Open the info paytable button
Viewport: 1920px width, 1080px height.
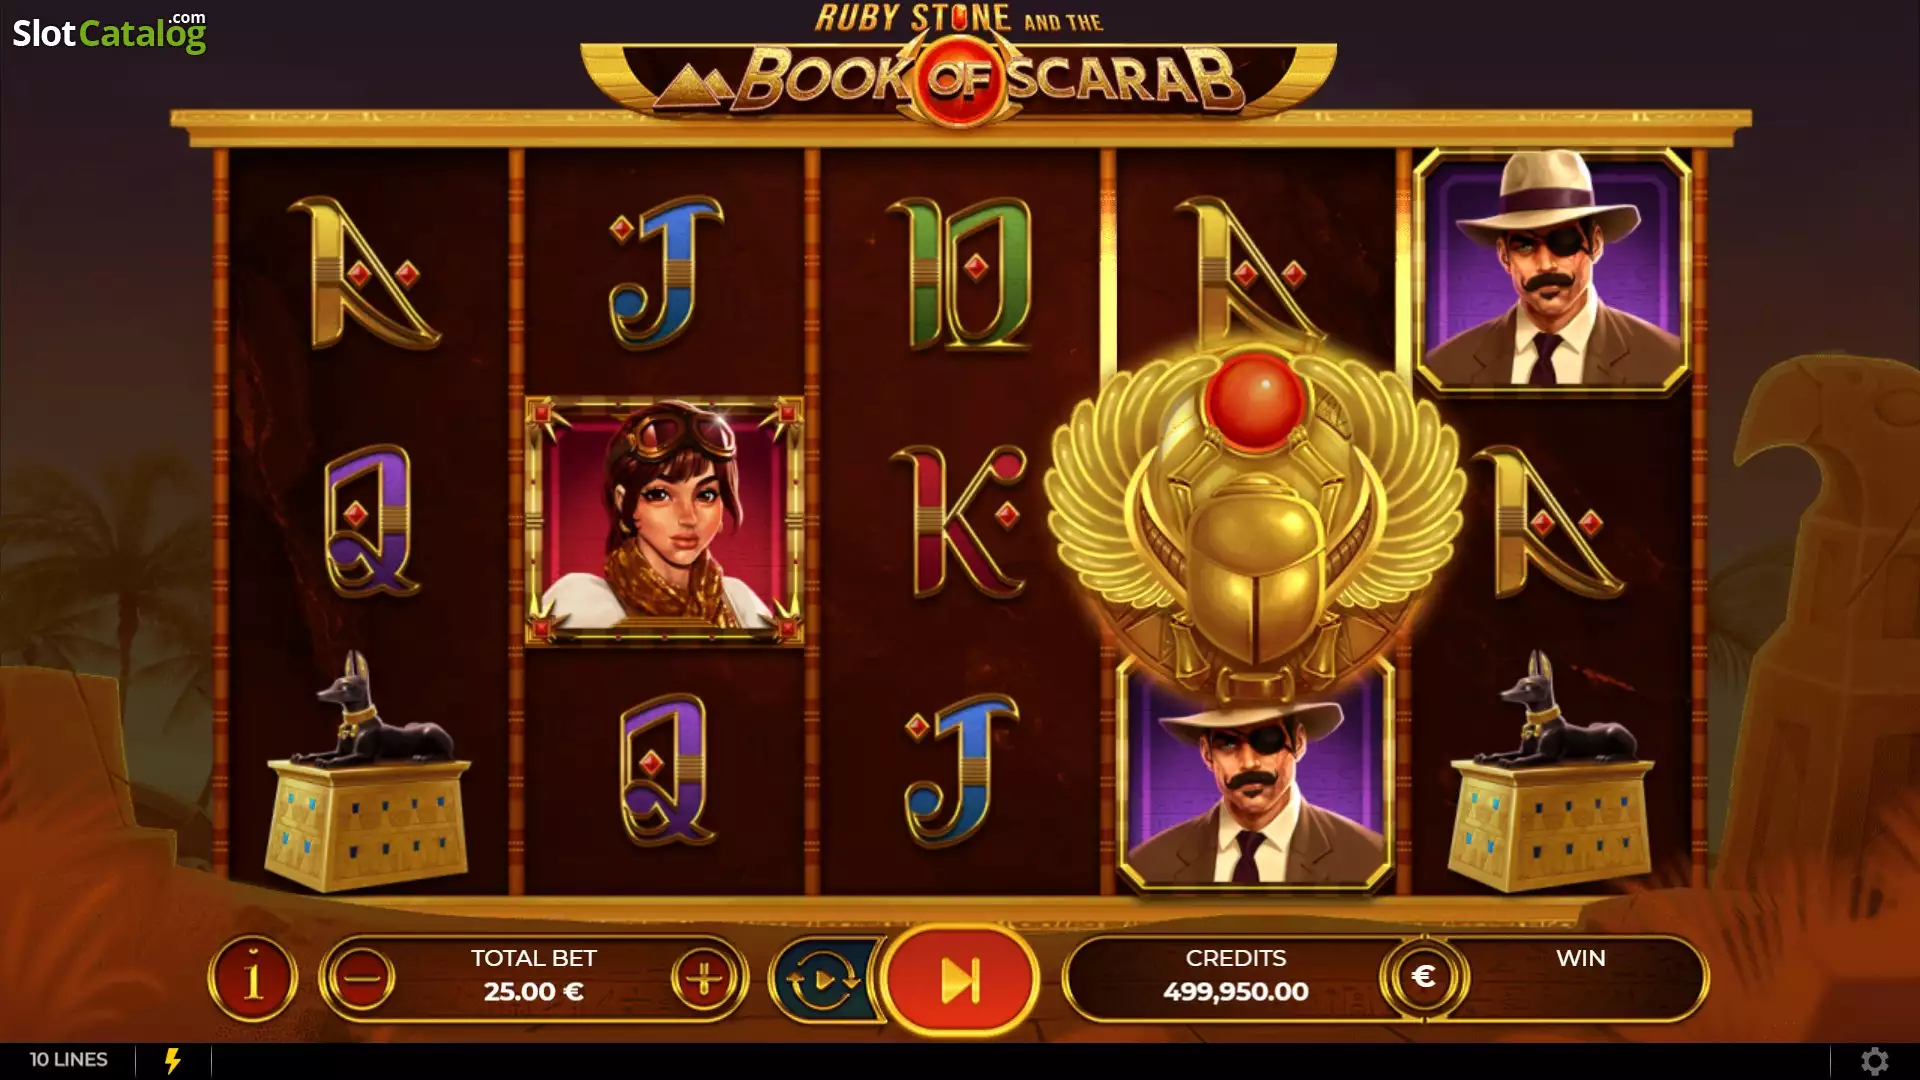pos(252,978)
